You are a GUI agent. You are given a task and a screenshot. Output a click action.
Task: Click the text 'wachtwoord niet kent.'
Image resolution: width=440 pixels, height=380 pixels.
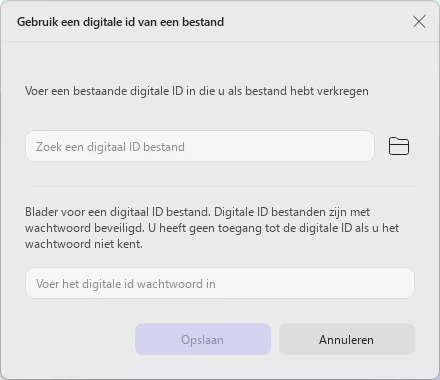tap(84, 244)
